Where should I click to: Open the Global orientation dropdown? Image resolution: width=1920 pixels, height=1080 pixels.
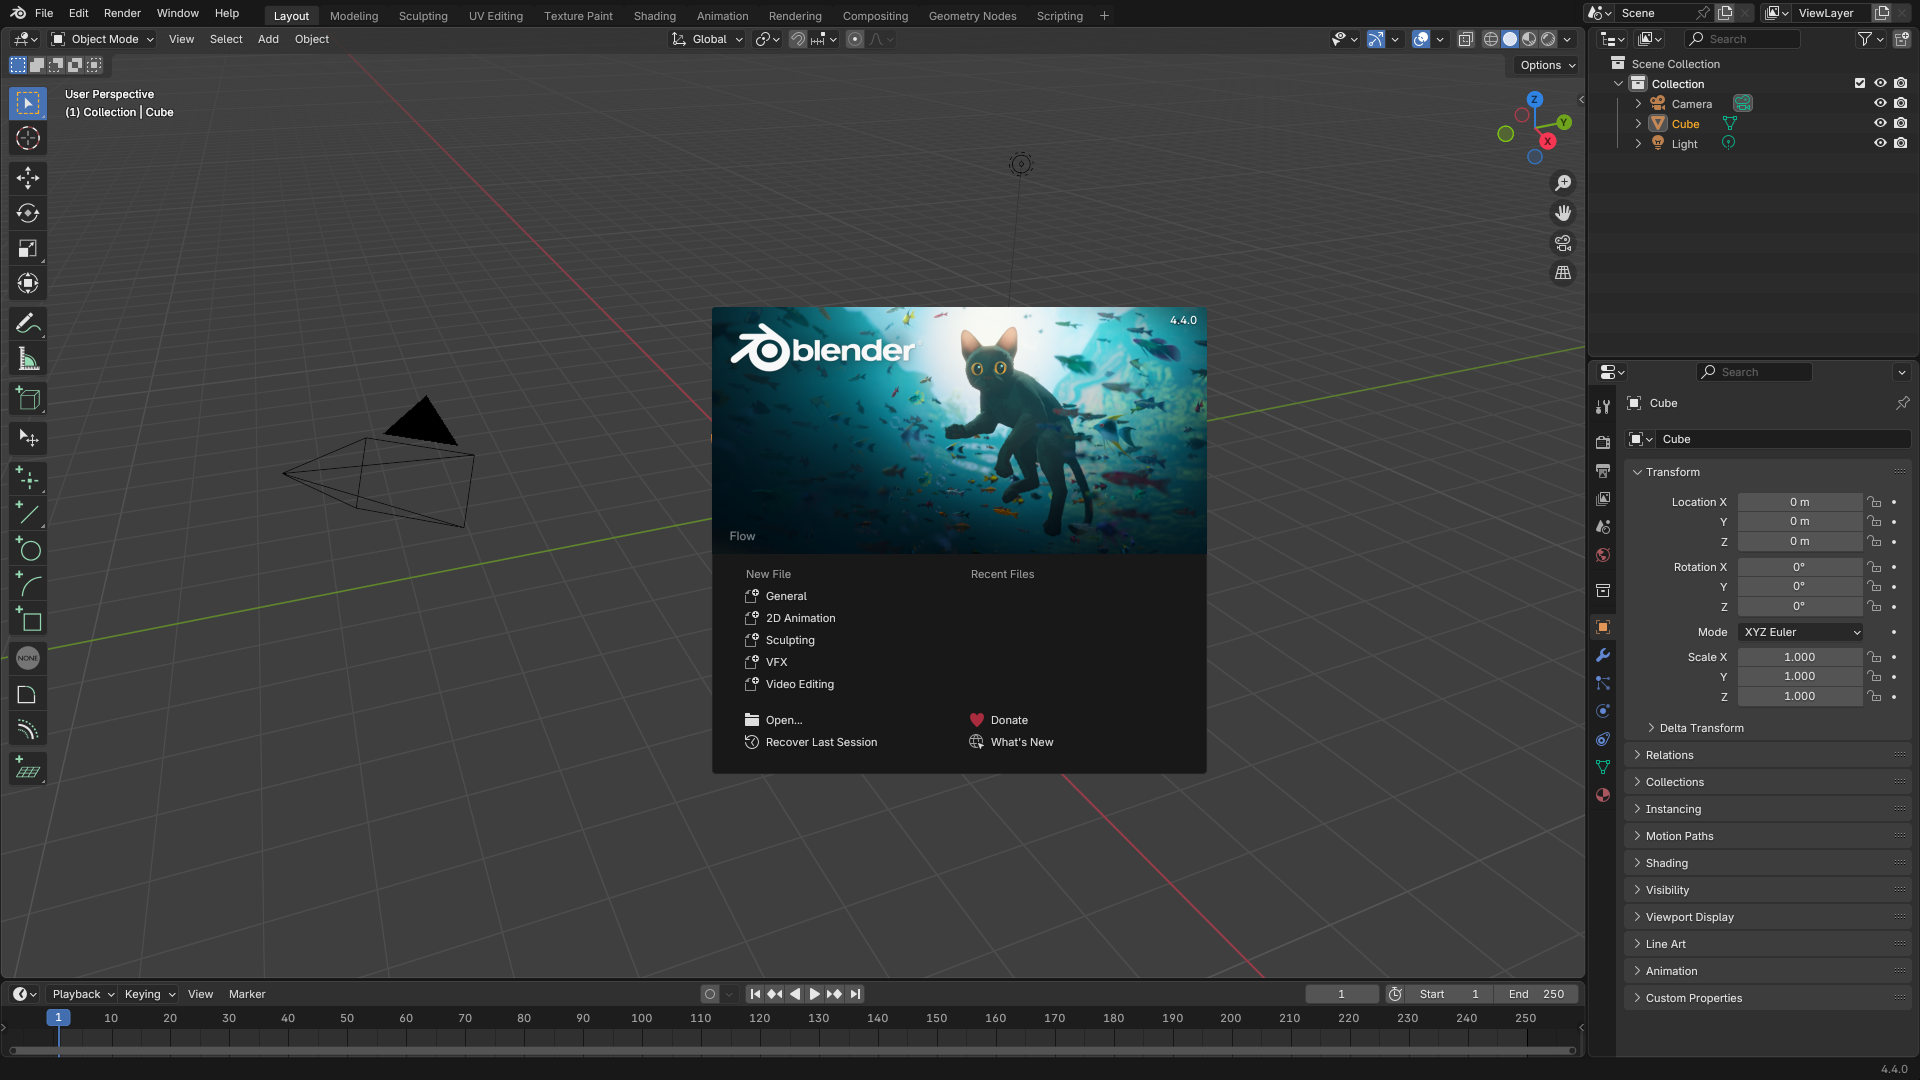click(x=708, y=39)
